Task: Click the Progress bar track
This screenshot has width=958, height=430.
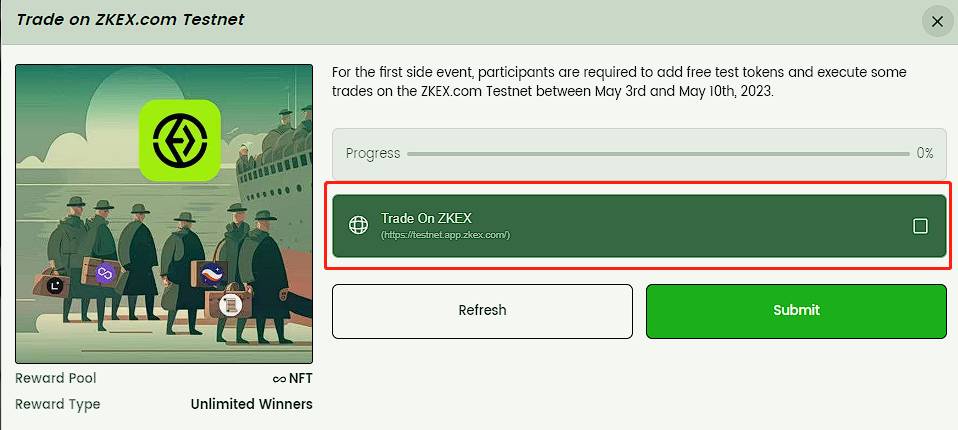Action: tap(657, 154)
